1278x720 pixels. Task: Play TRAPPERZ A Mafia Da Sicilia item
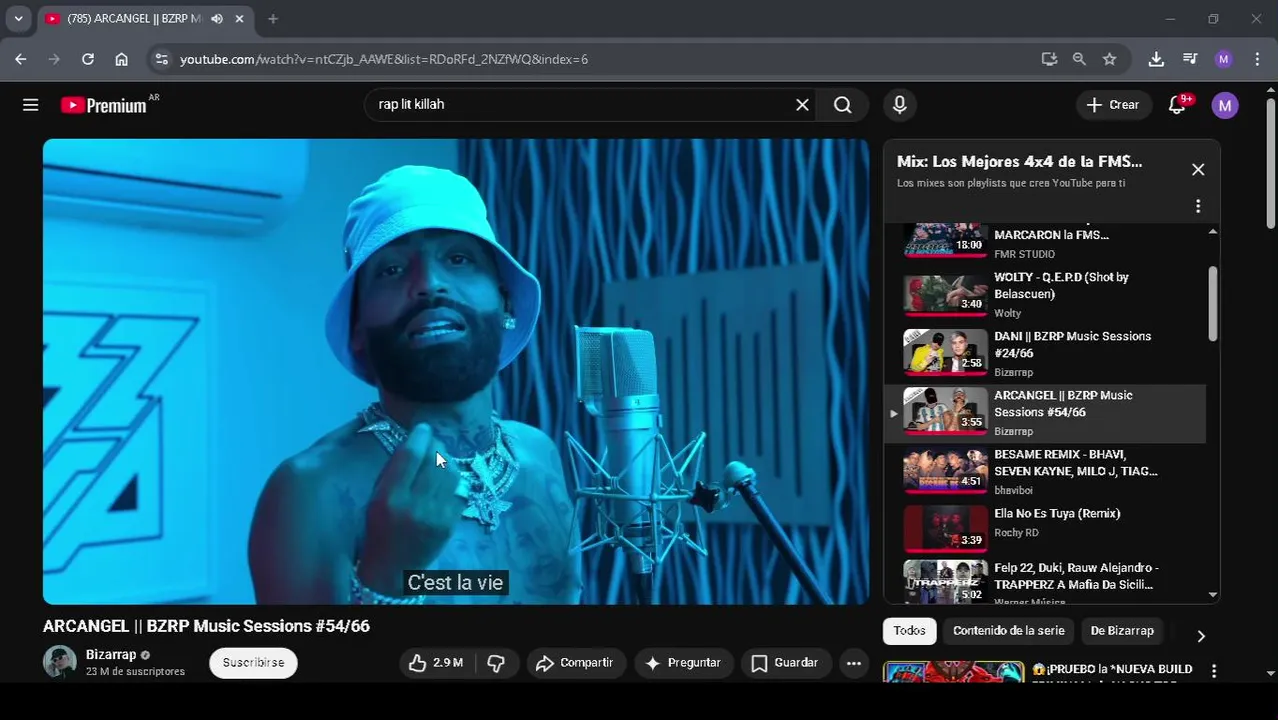[1045, 582]
